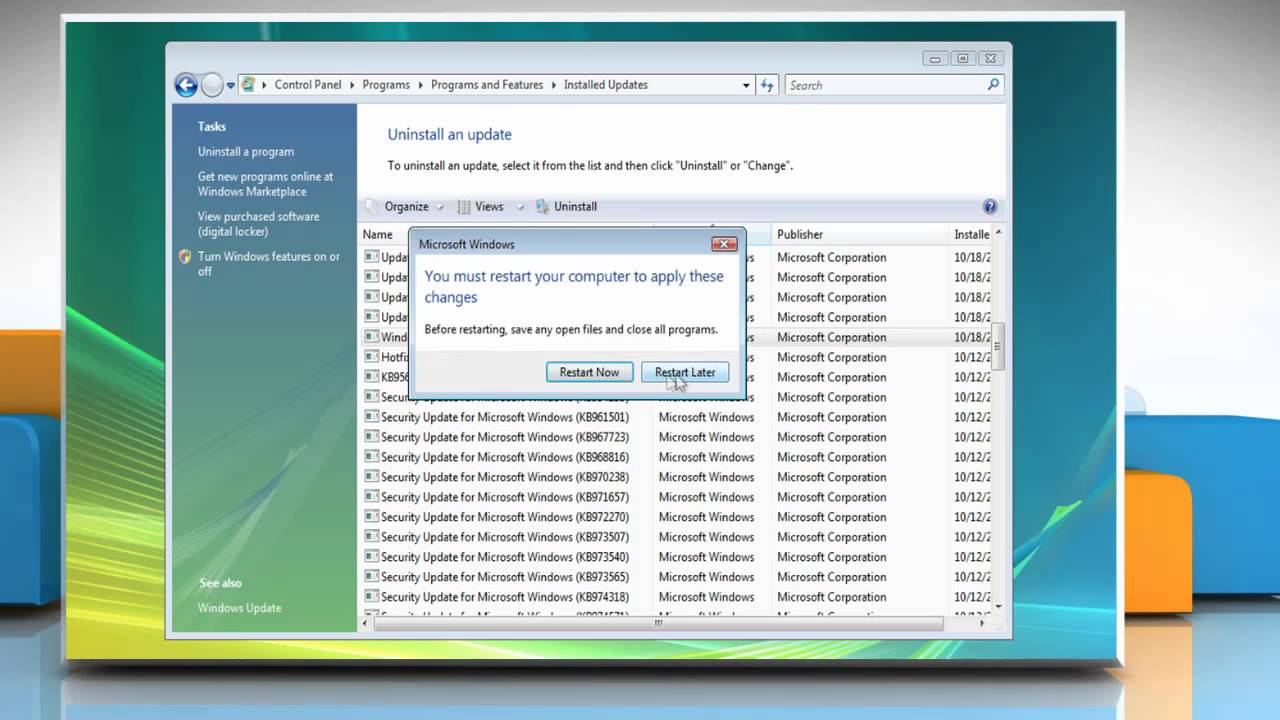
Task: Sort by the Publisher column header
Action: [x=861, y=235]
